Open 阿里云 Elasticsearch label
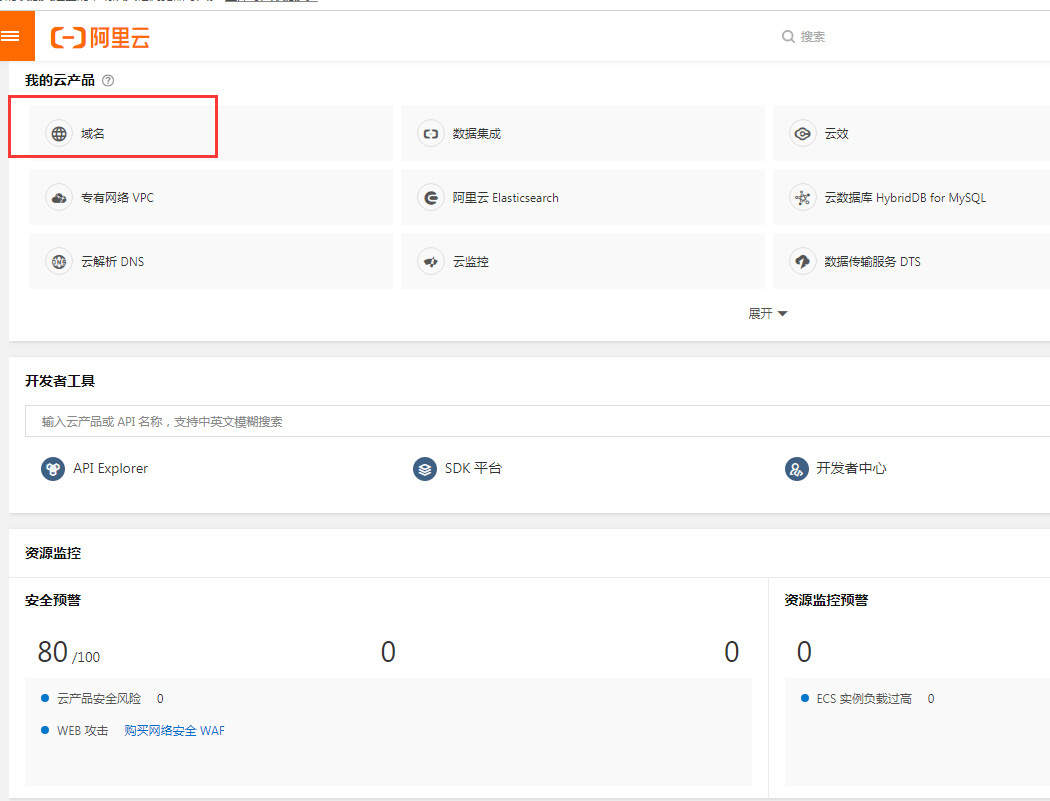 click(x=506, y=198)
